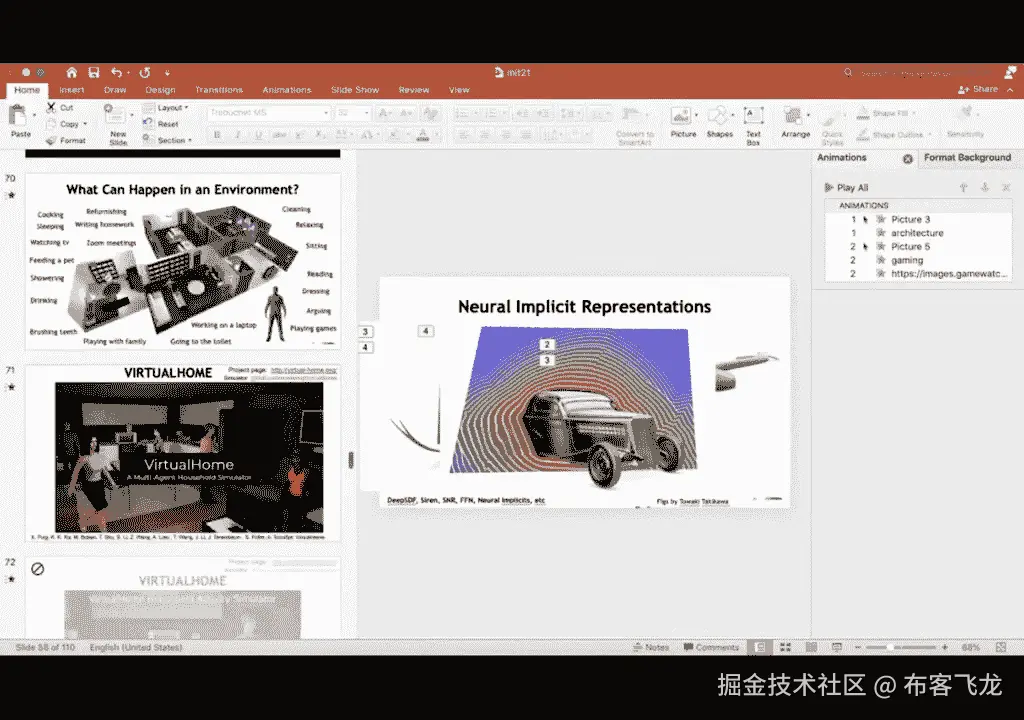The width and height of the screenshot is (1024, 720).
Task: Click the Share button
Action: (978, 90)
